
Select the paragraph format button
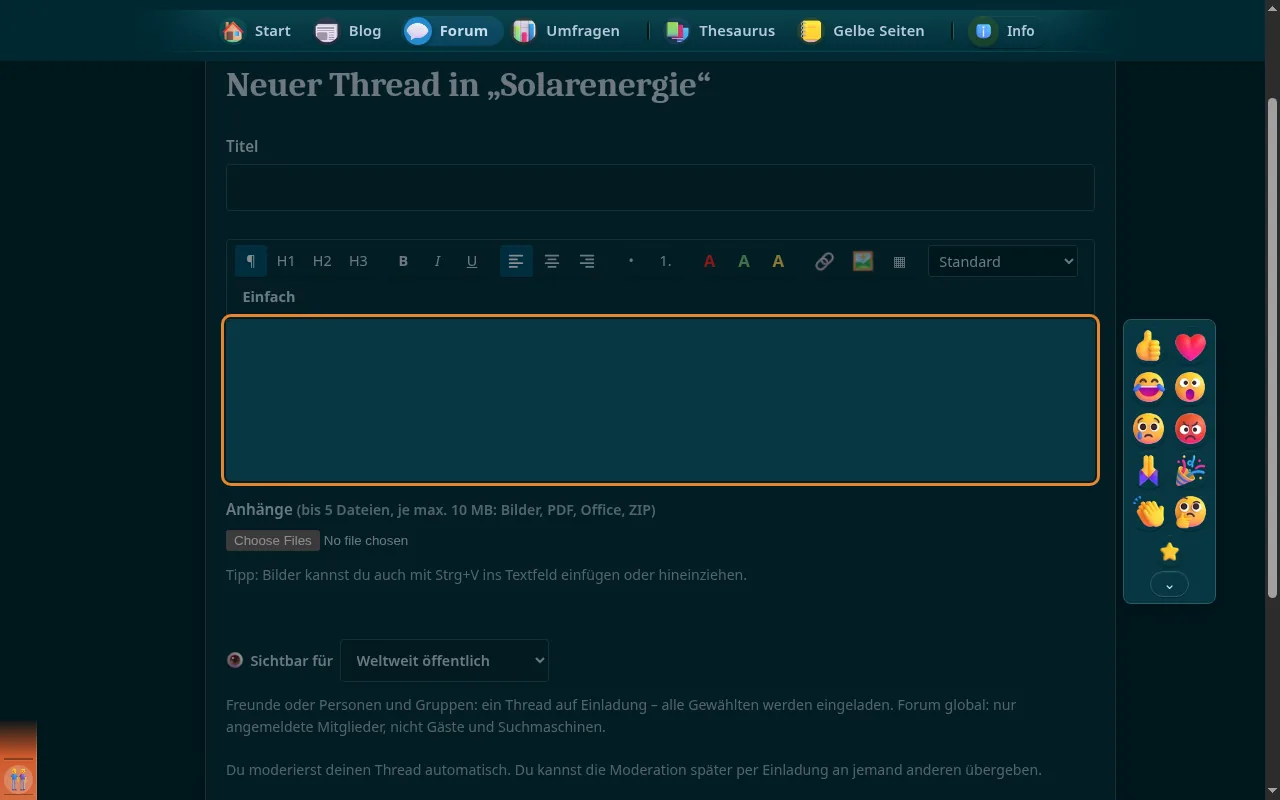point(251,261)
